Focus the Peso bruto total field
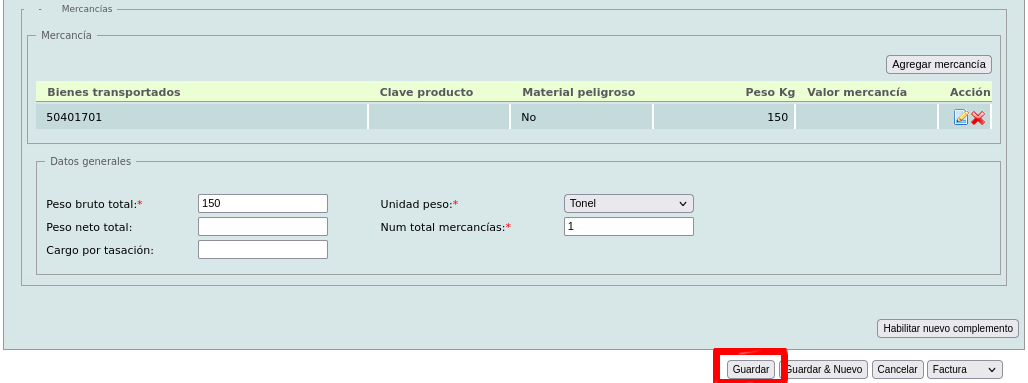Viewport: 1028px width, 383px height. tap(262, 203)
